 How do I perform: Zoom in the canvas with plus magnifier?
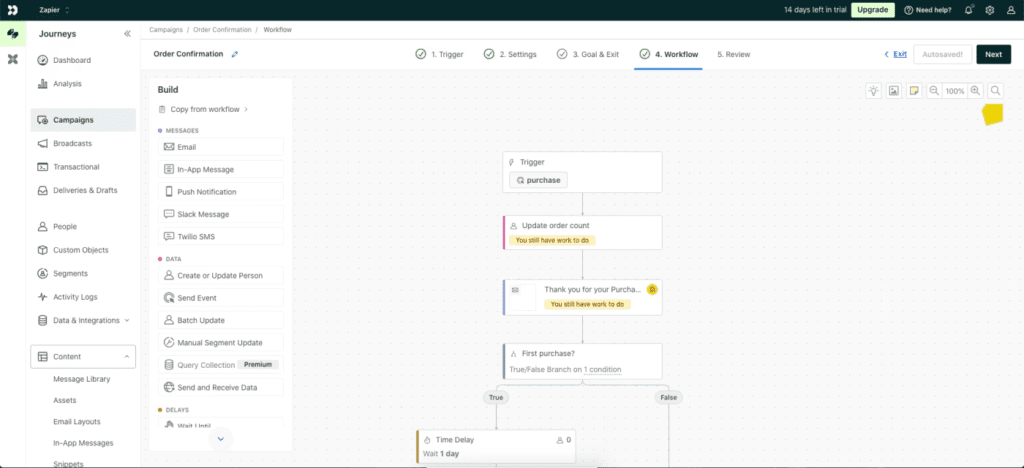click(975, 91)
